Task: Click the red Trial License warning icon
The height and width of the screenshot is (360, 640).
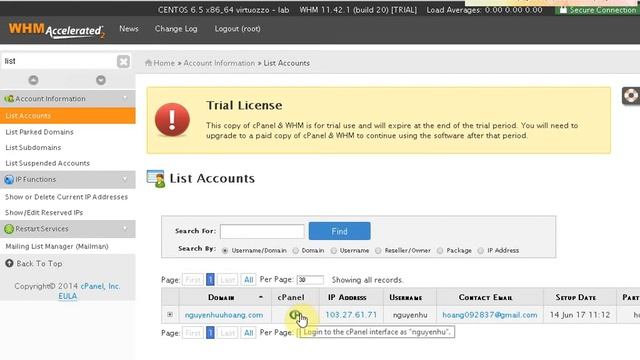Action: coord(172,120)
